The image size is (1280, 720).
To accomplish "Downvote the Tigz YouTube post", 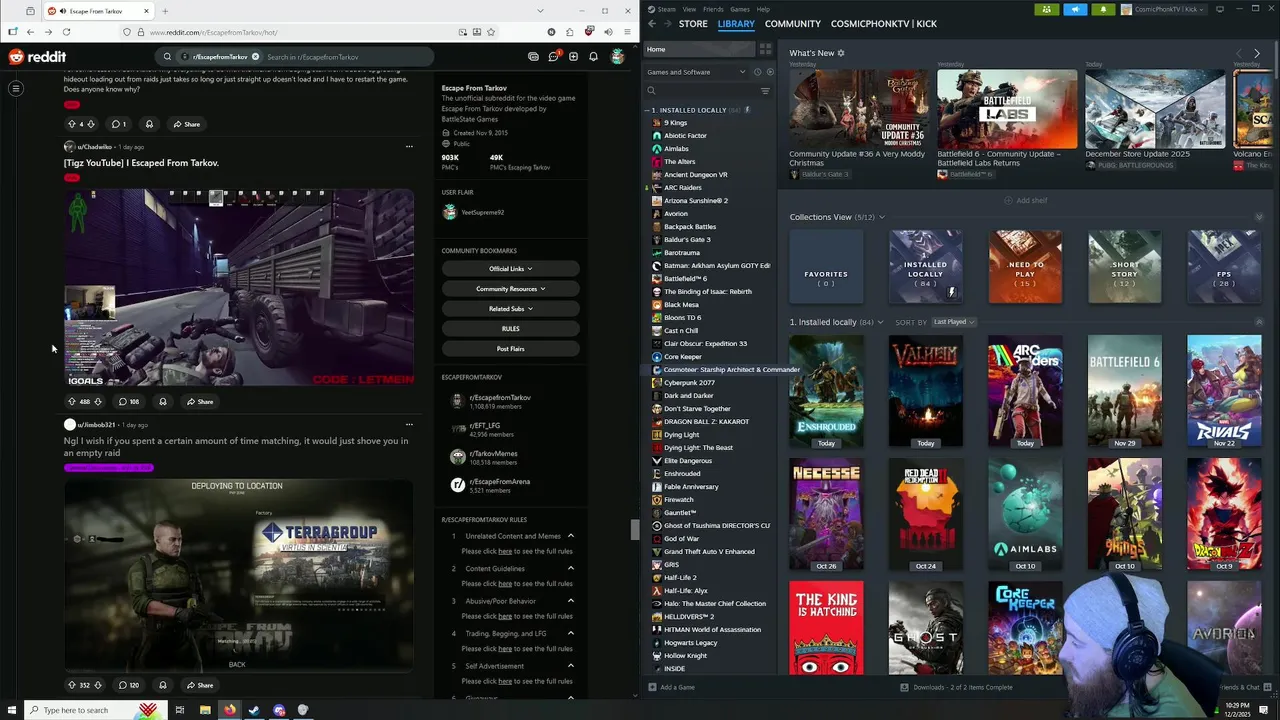I will coord(98,401).
